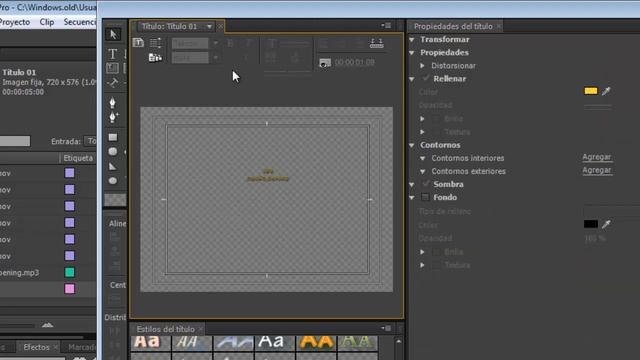Click New Title Based on Current icon
Screen dimensions: 640x360
click(138, 42)
